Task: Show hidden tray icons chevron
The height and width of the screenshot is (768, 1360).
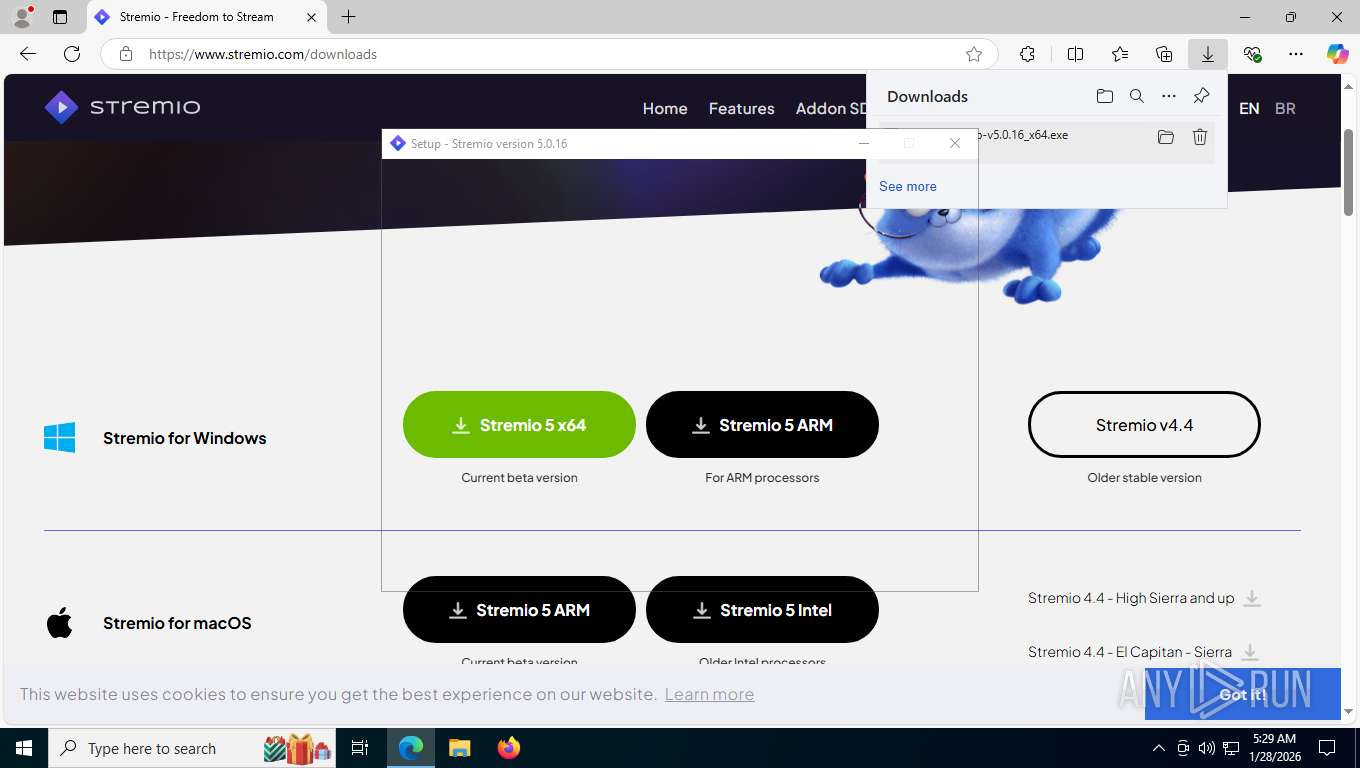Action: click(1158, 748)
